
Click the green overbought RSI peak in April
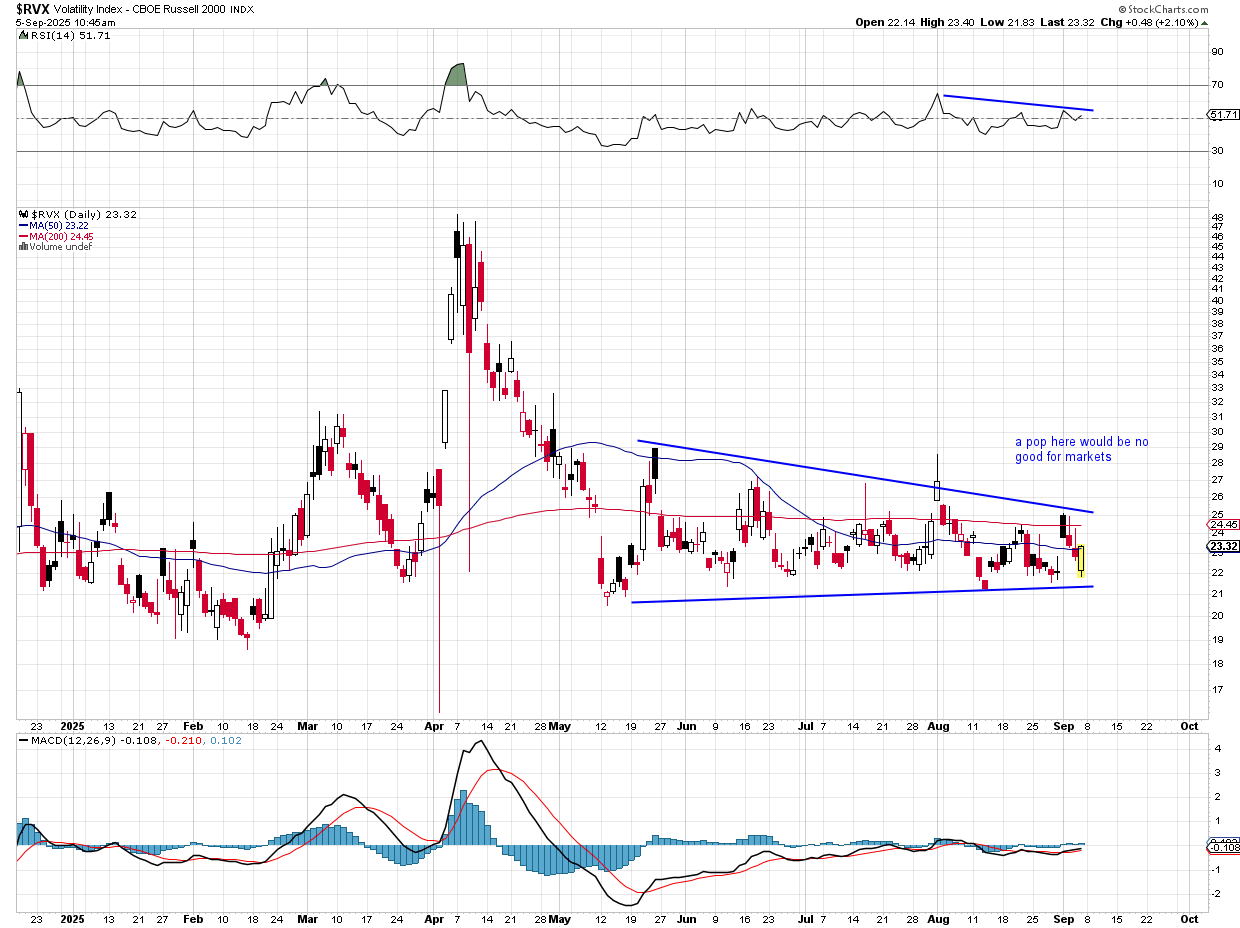click(457, 75)
